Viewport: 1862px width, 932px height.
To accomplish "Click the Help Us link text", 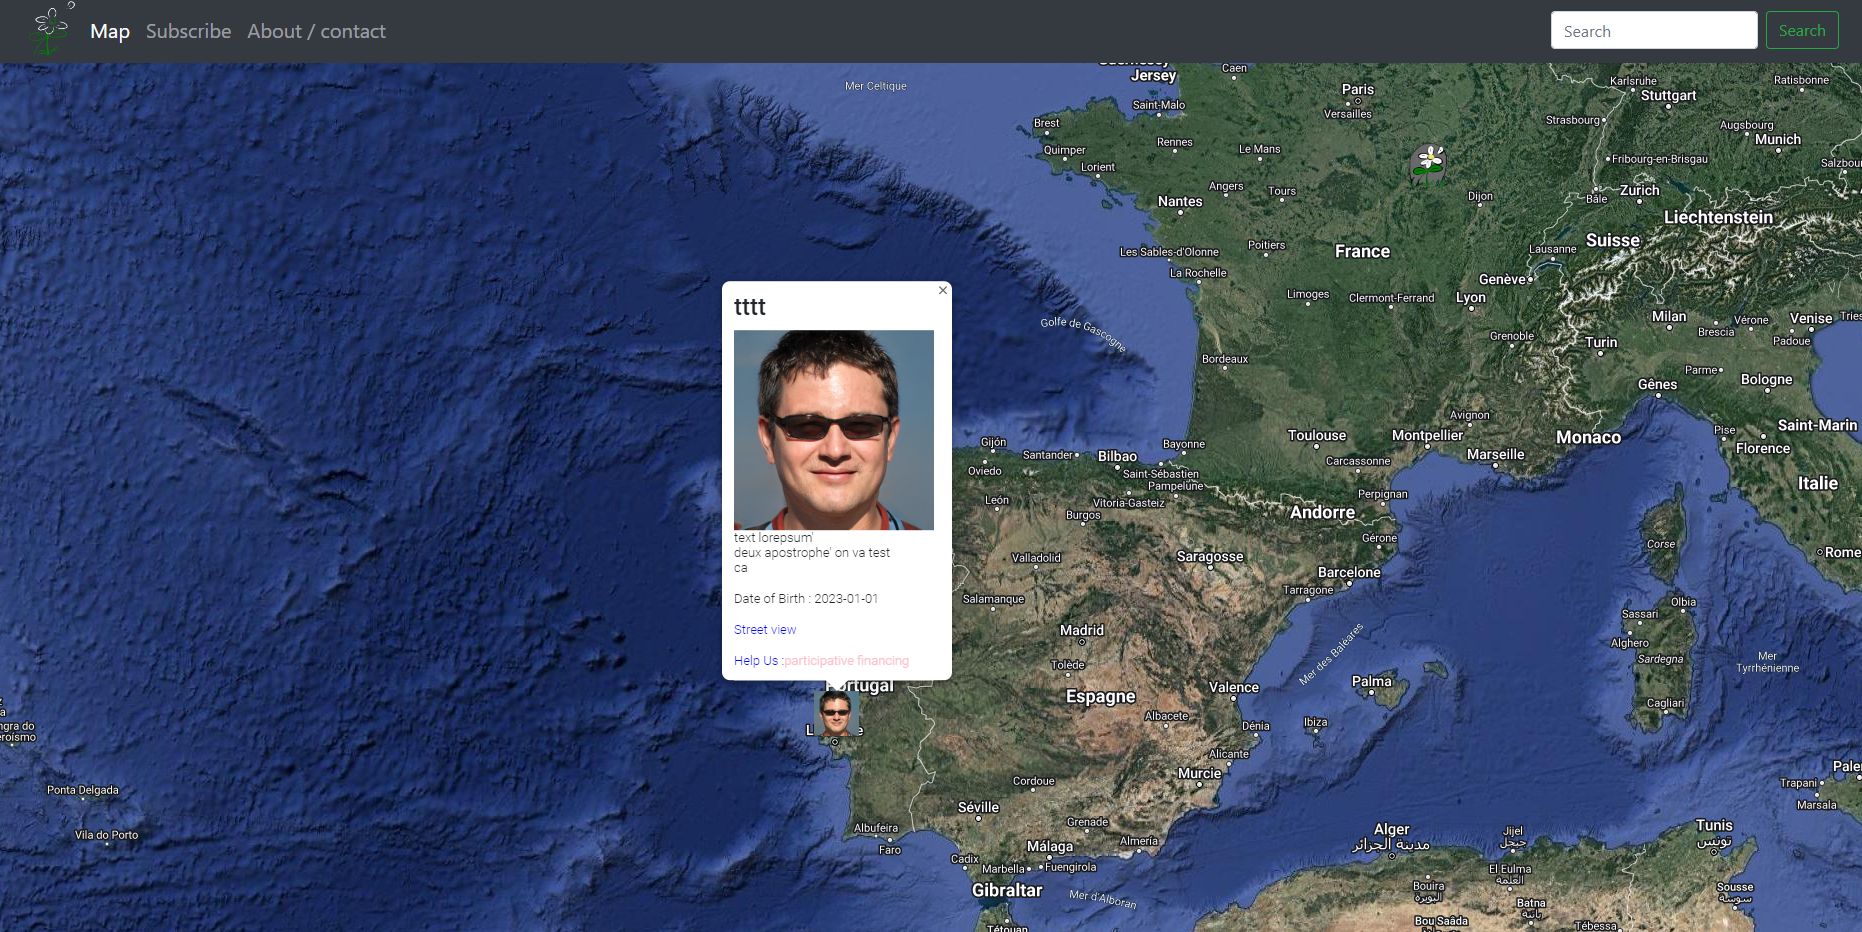I will coord(755,661).
